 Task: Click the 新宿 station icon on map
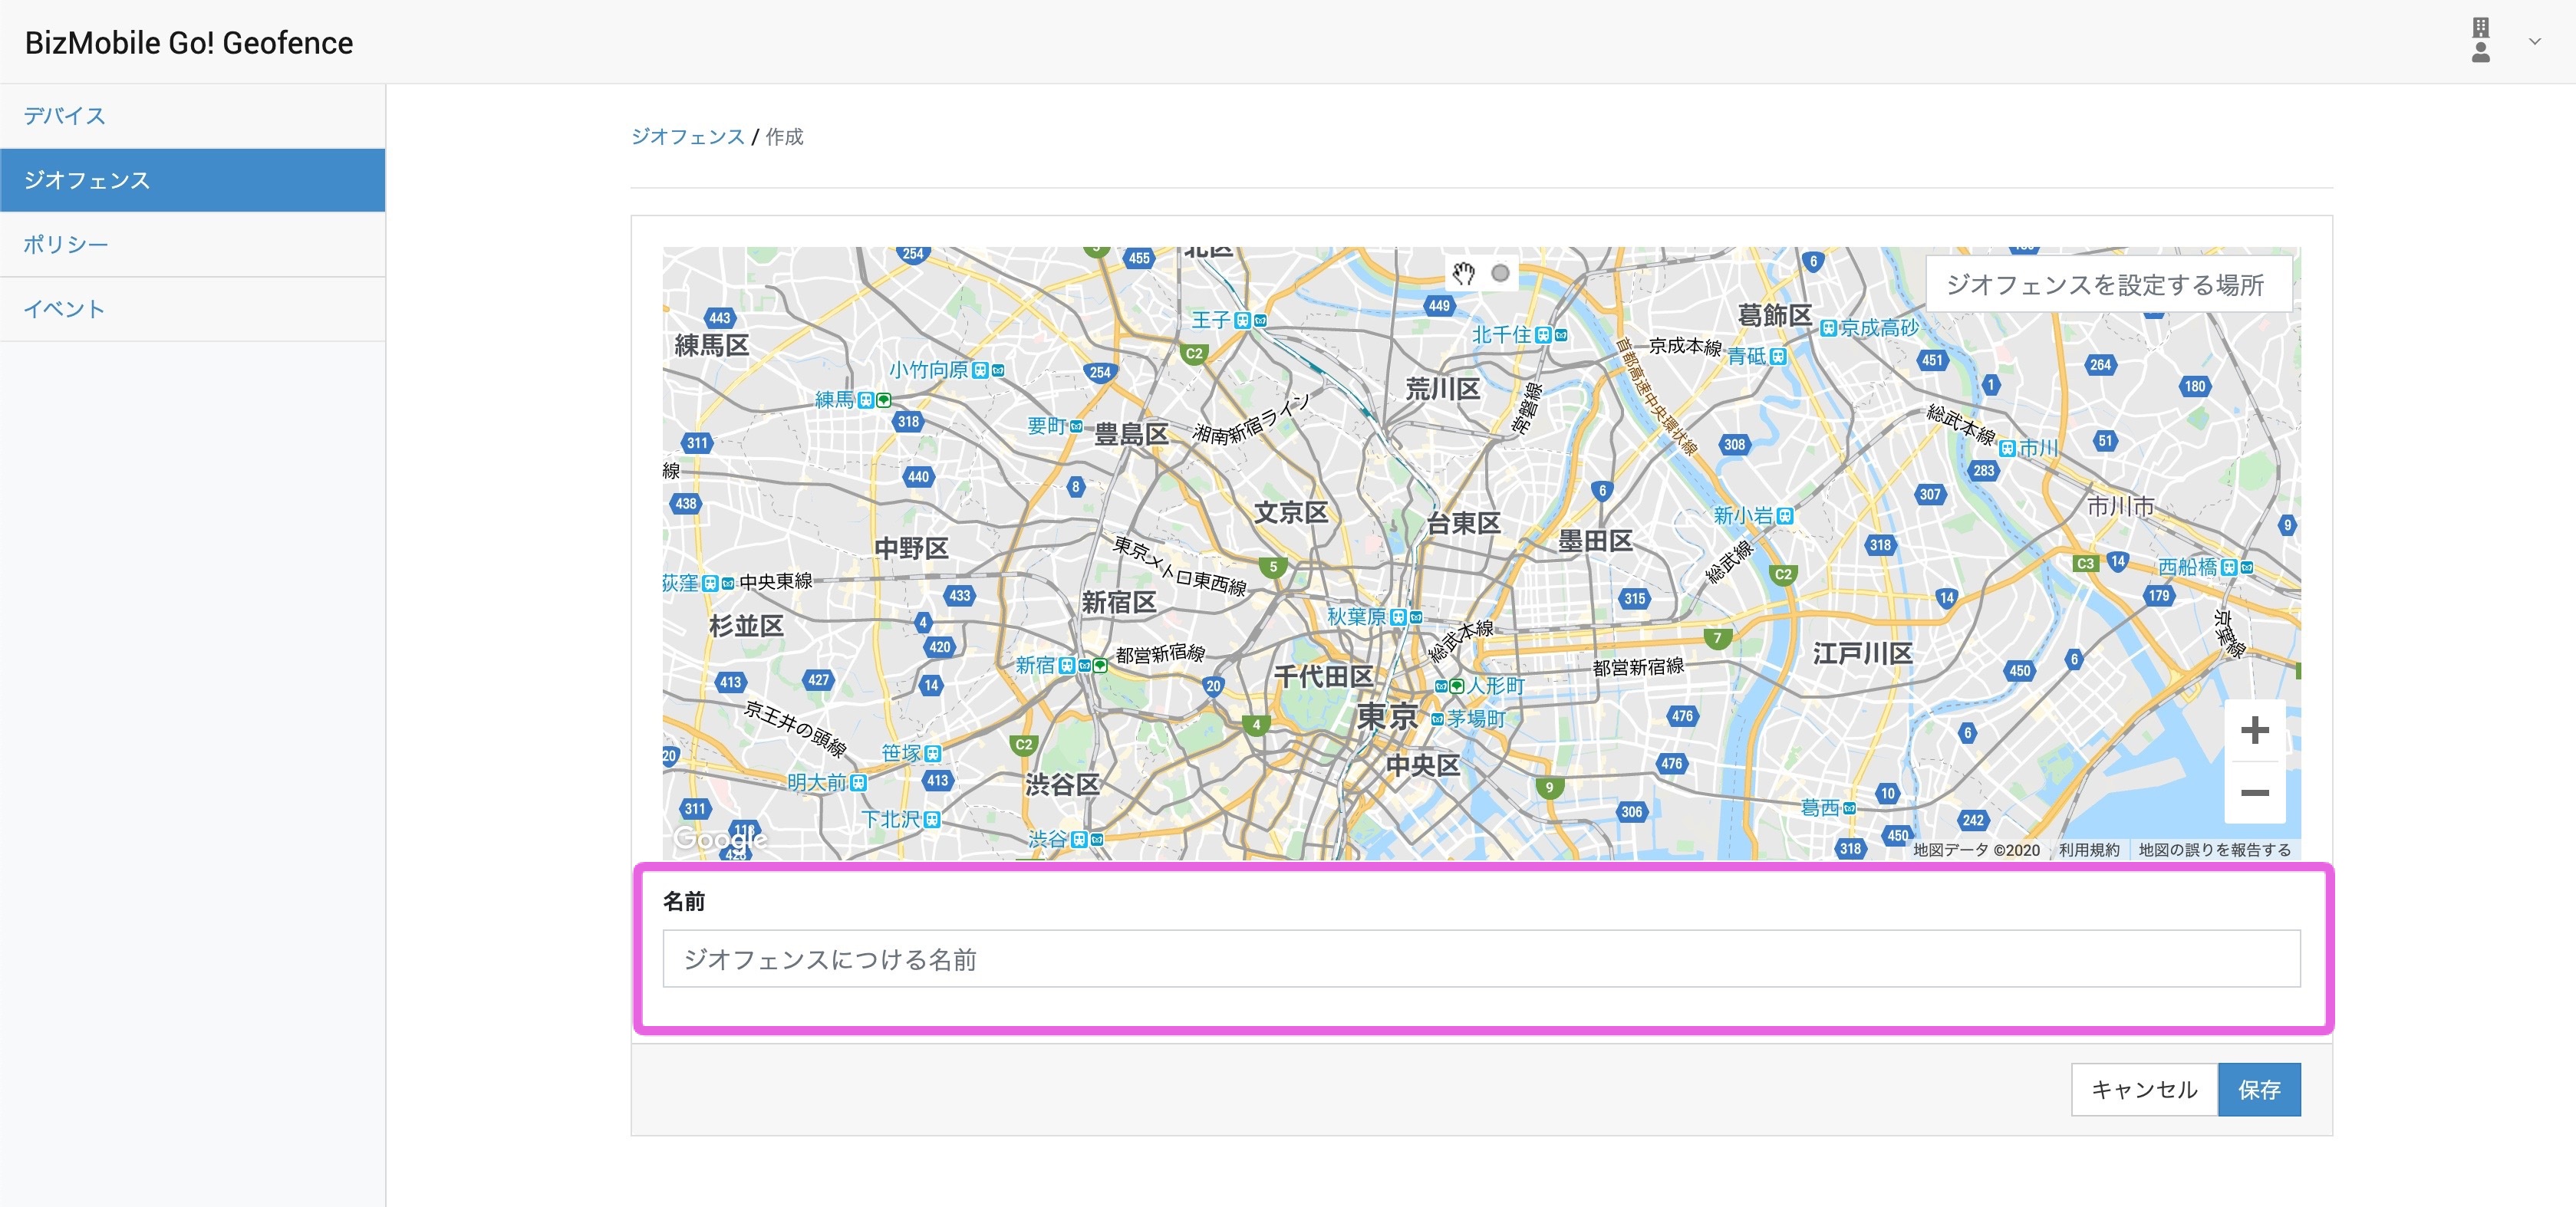1067,665
